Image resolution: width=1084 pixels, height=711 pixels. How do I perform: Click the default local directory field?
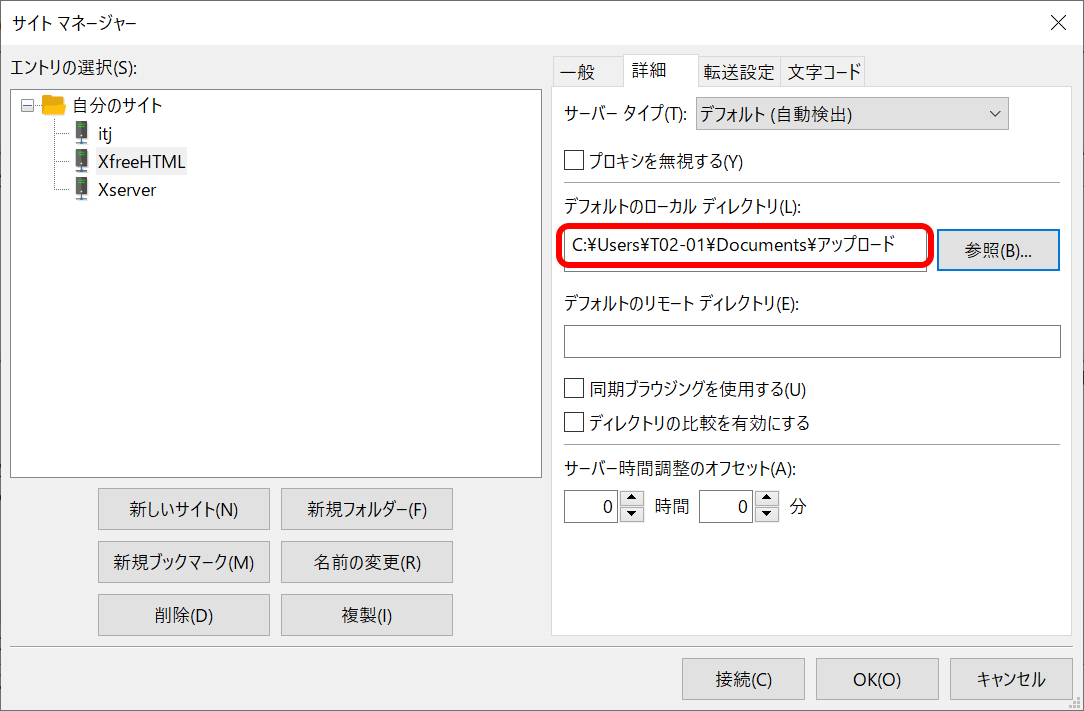pyautogui.click(x=745, y=247)
